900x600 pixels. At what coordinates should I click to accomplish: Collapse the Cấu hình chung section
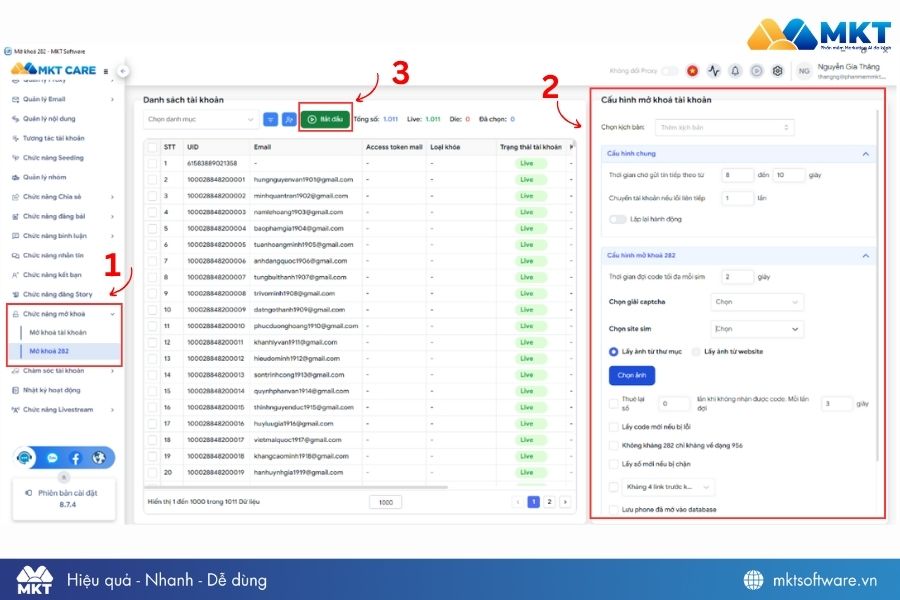pos(865,154)
